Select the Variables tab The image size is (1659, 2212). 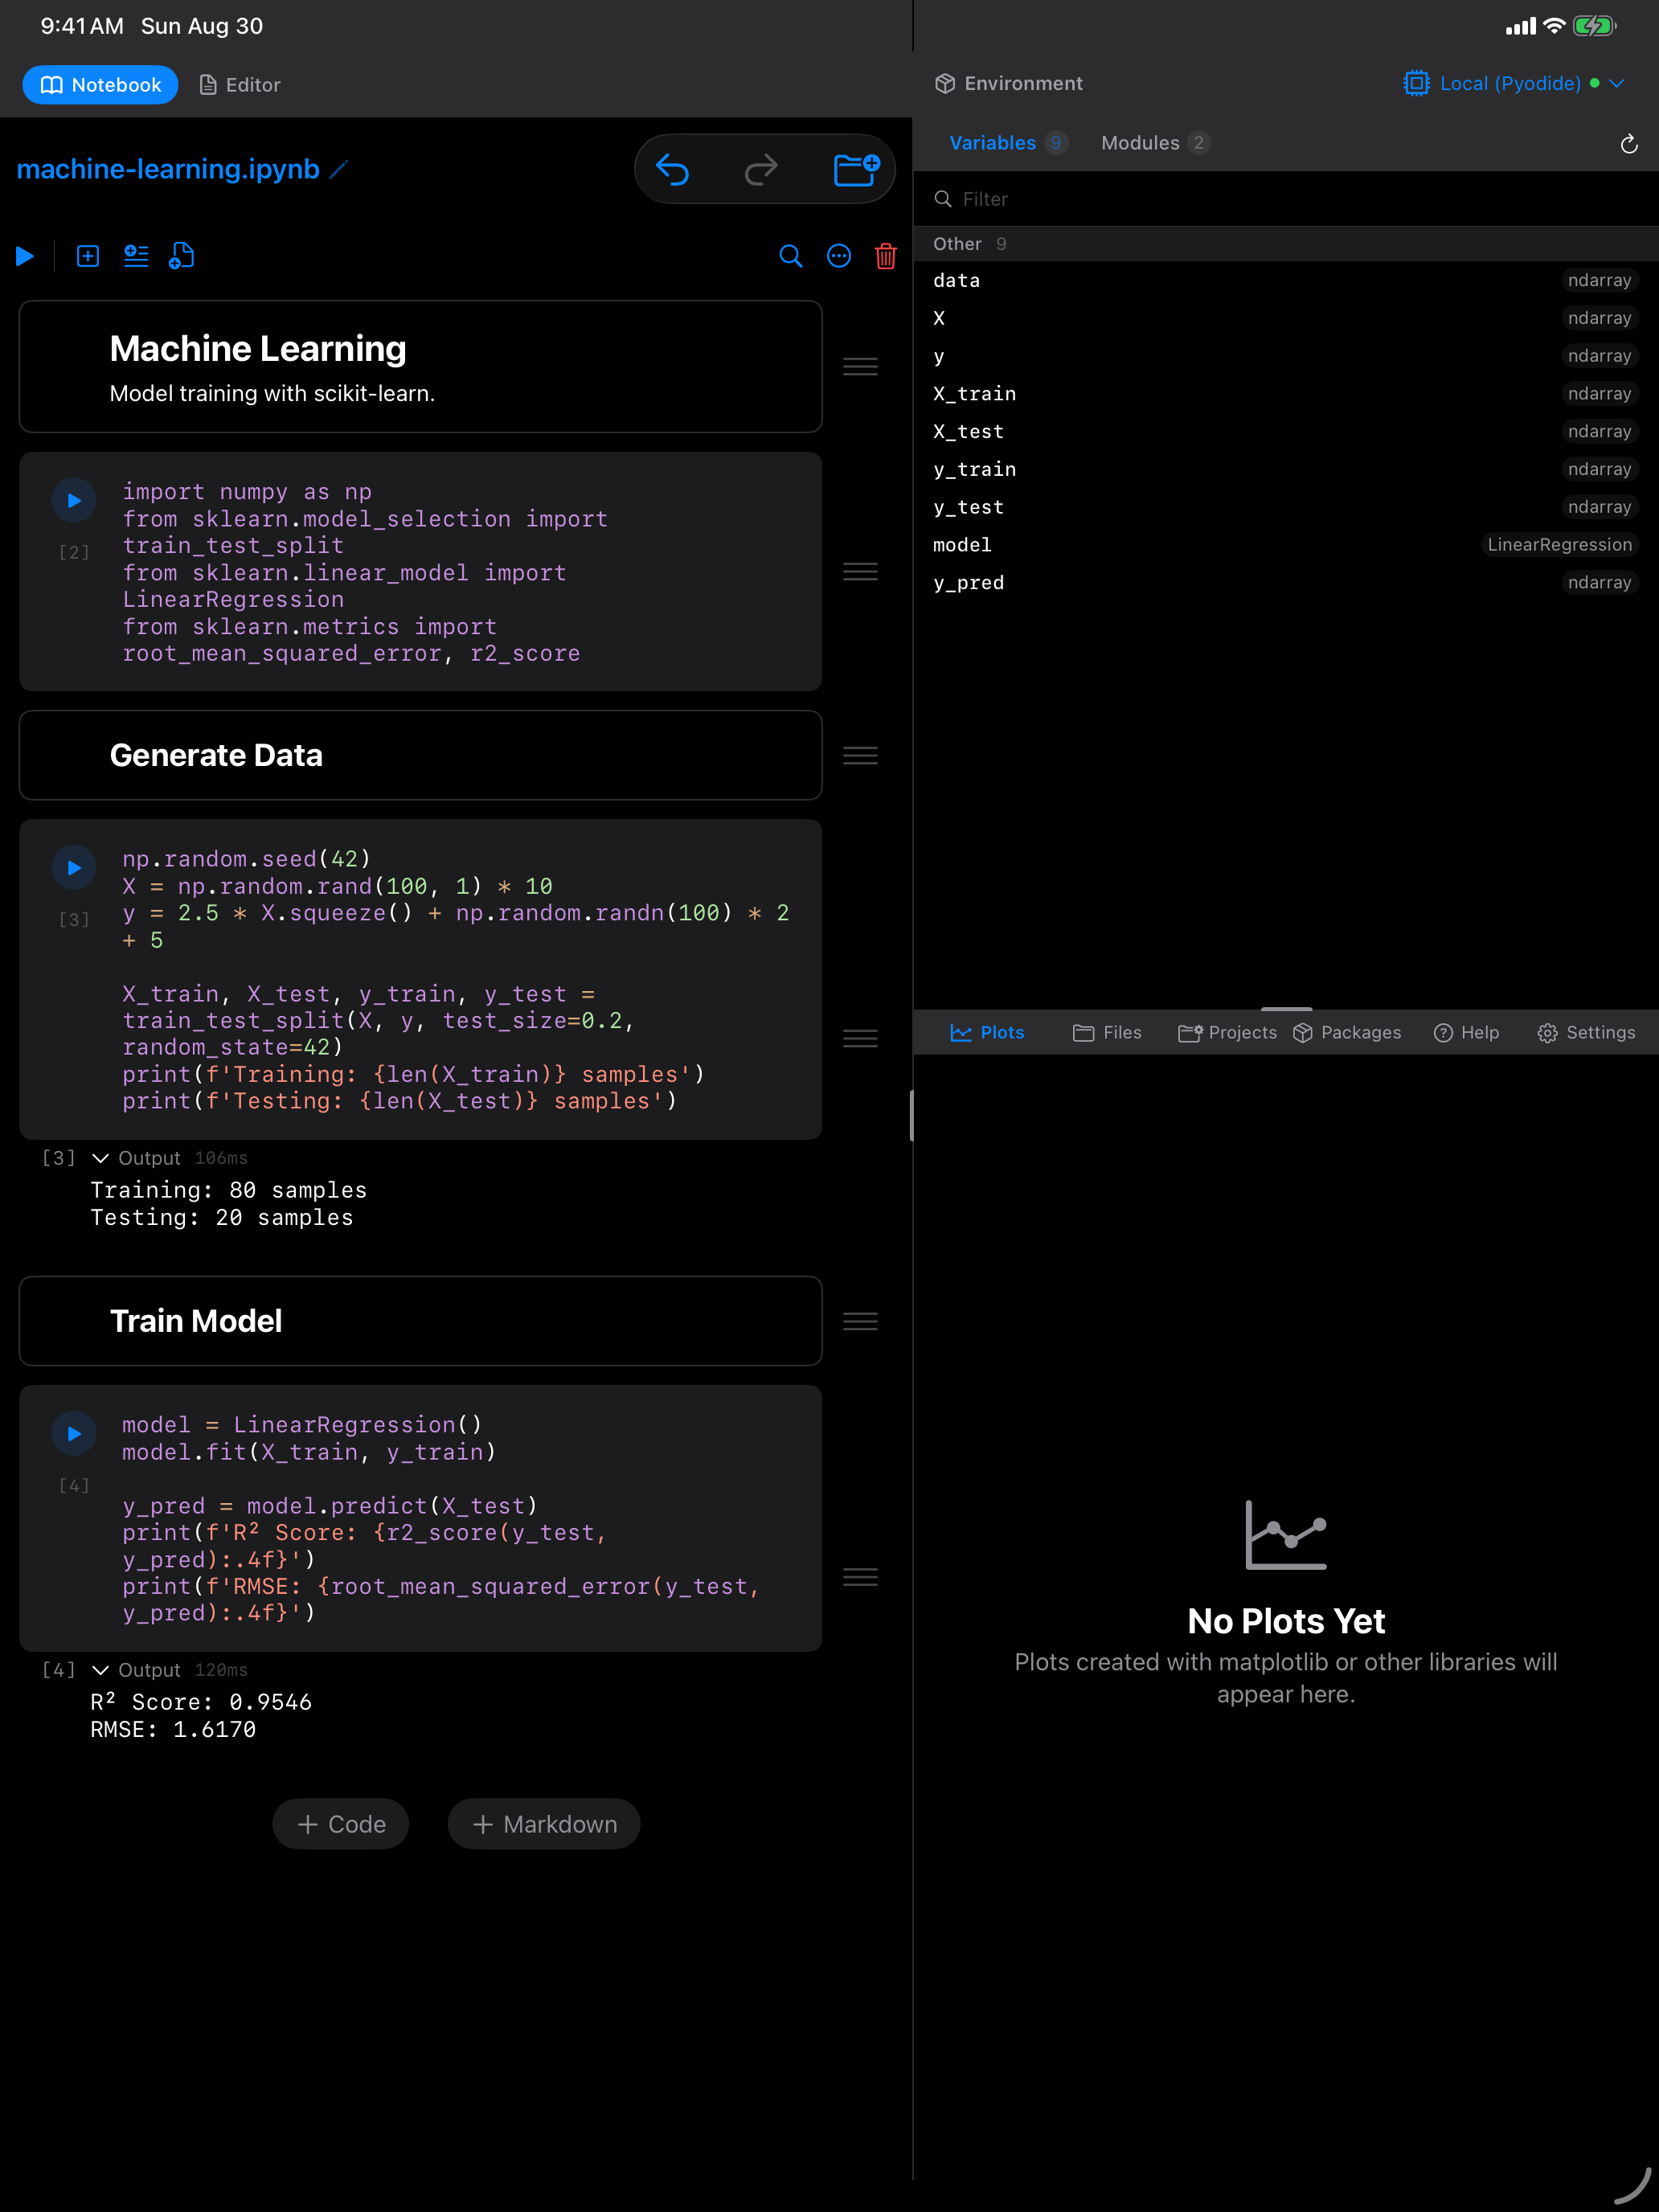coord(1007,143)
